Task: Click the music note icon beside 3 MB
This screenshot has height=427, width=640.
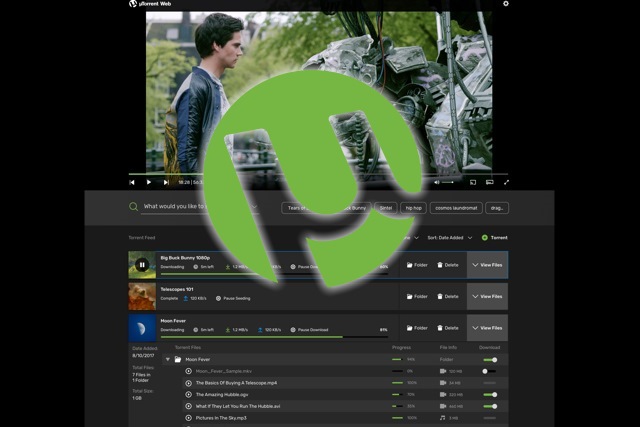Action: coord(442,418)
